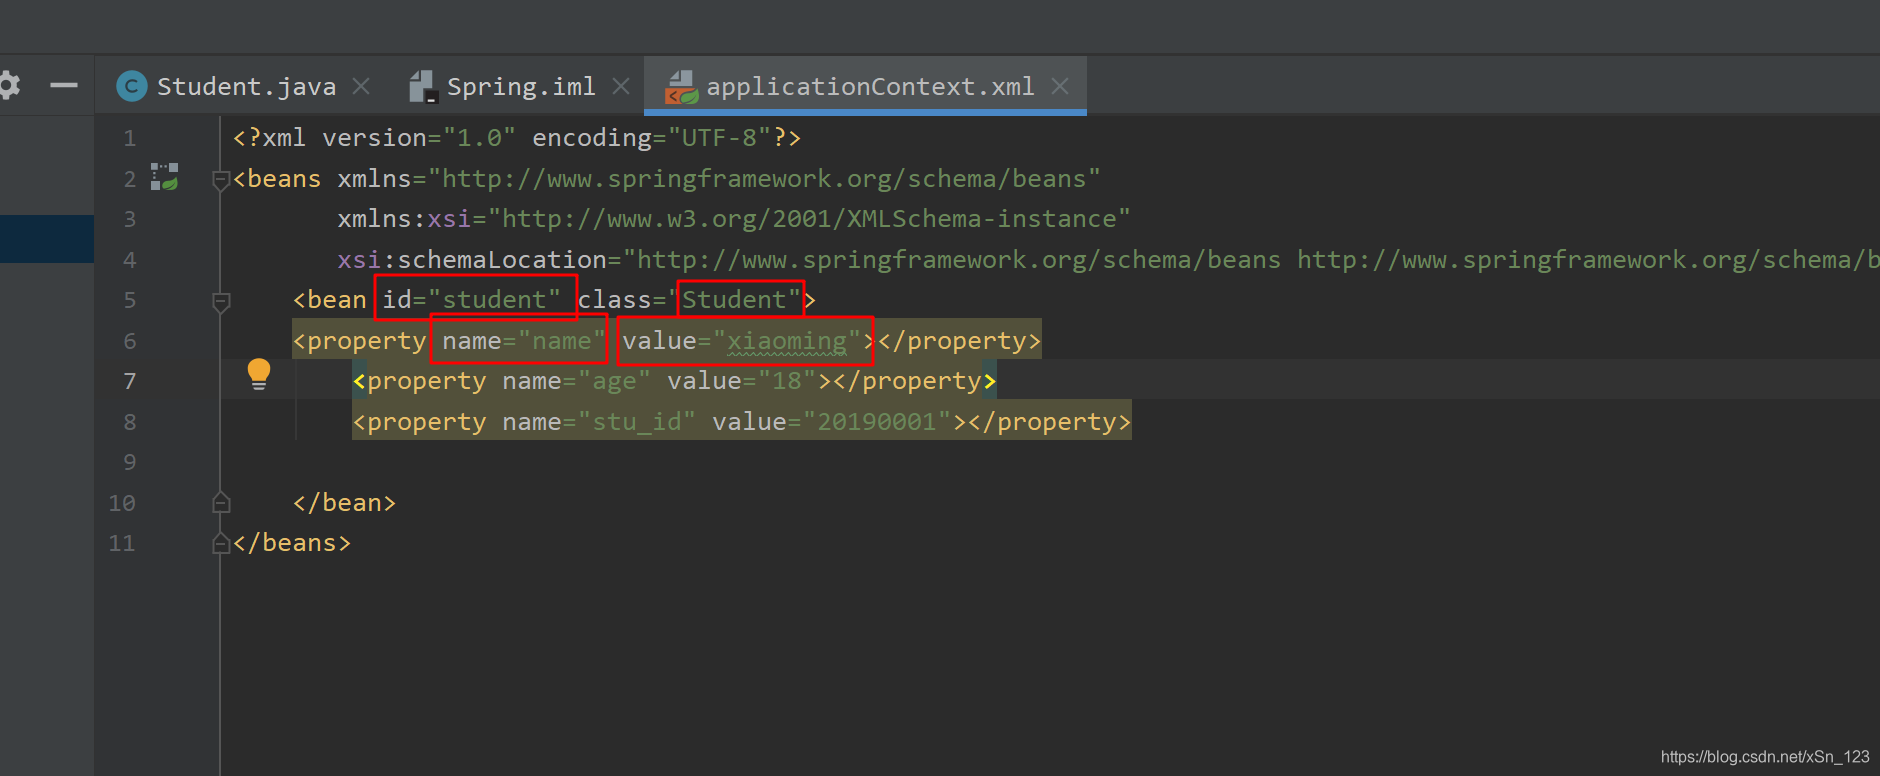Collapse the tool window with the minus icon
The image size is (1880, 776).
pos(64,86)
